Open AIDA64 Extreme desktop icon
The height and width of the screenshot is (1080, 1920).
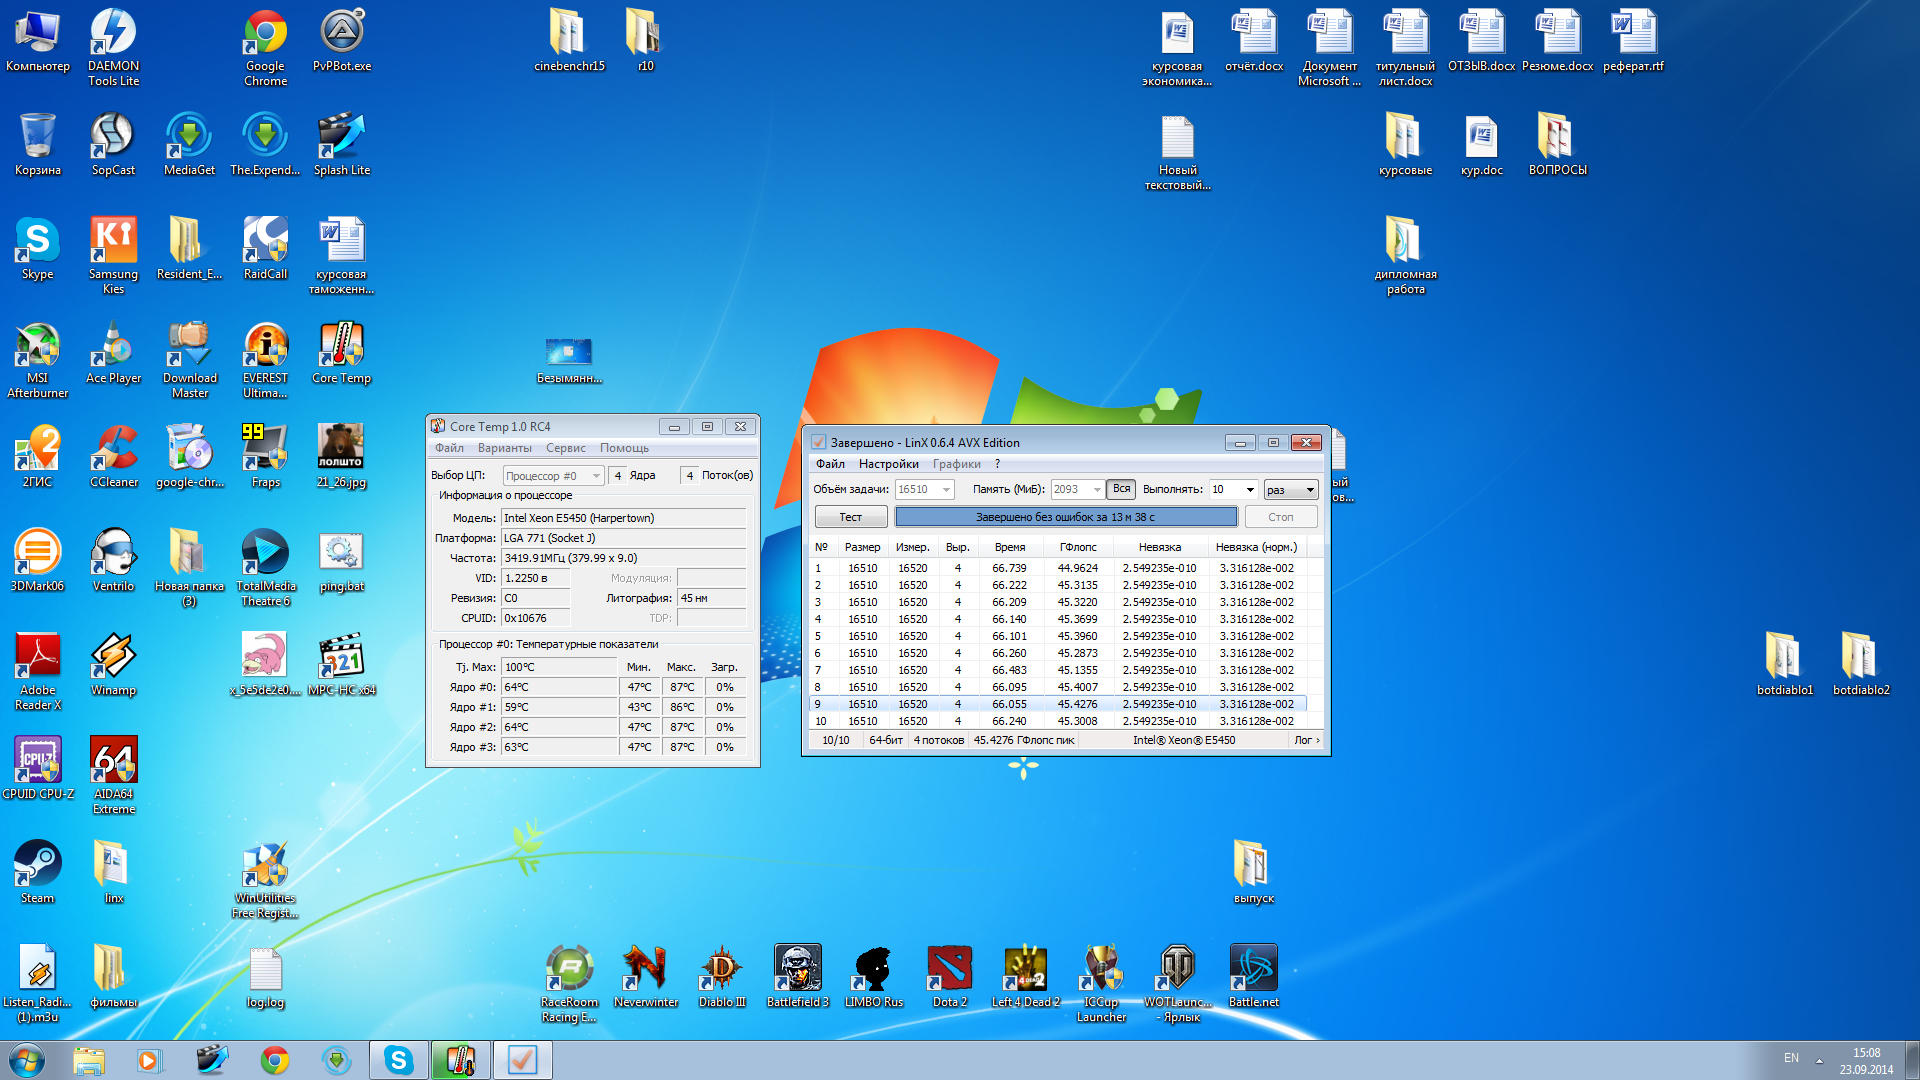pos(113,764)
